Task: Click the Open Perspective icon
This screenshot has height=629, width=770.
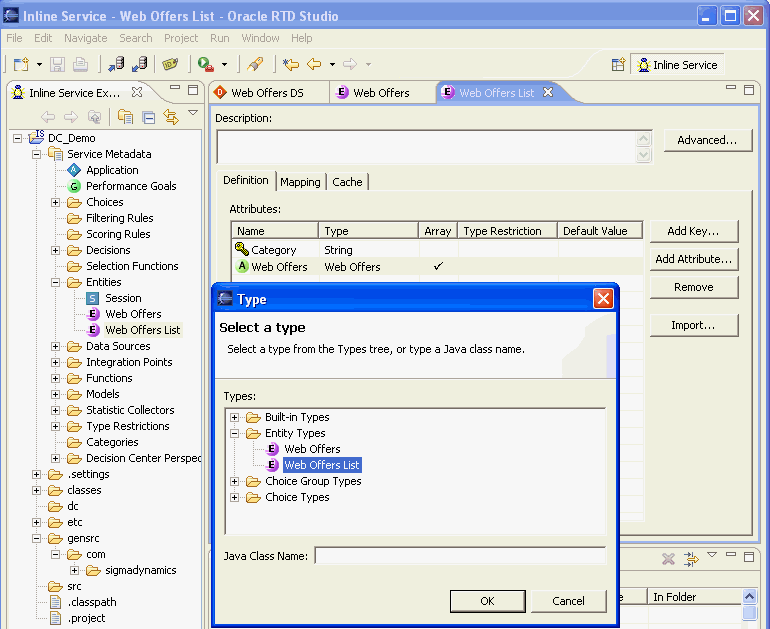Action: click(618, 65)
